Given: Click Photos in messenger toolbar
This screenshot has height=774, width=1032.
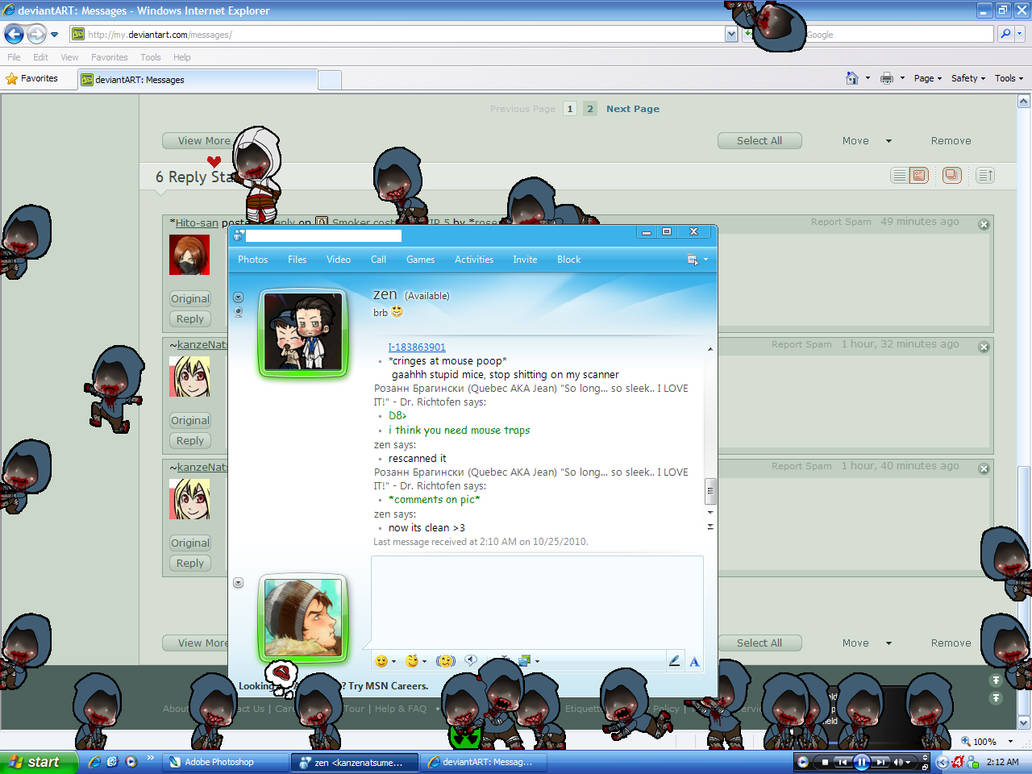Looking at the screenshot, I should pyautogui.click(x=253, y=259).
